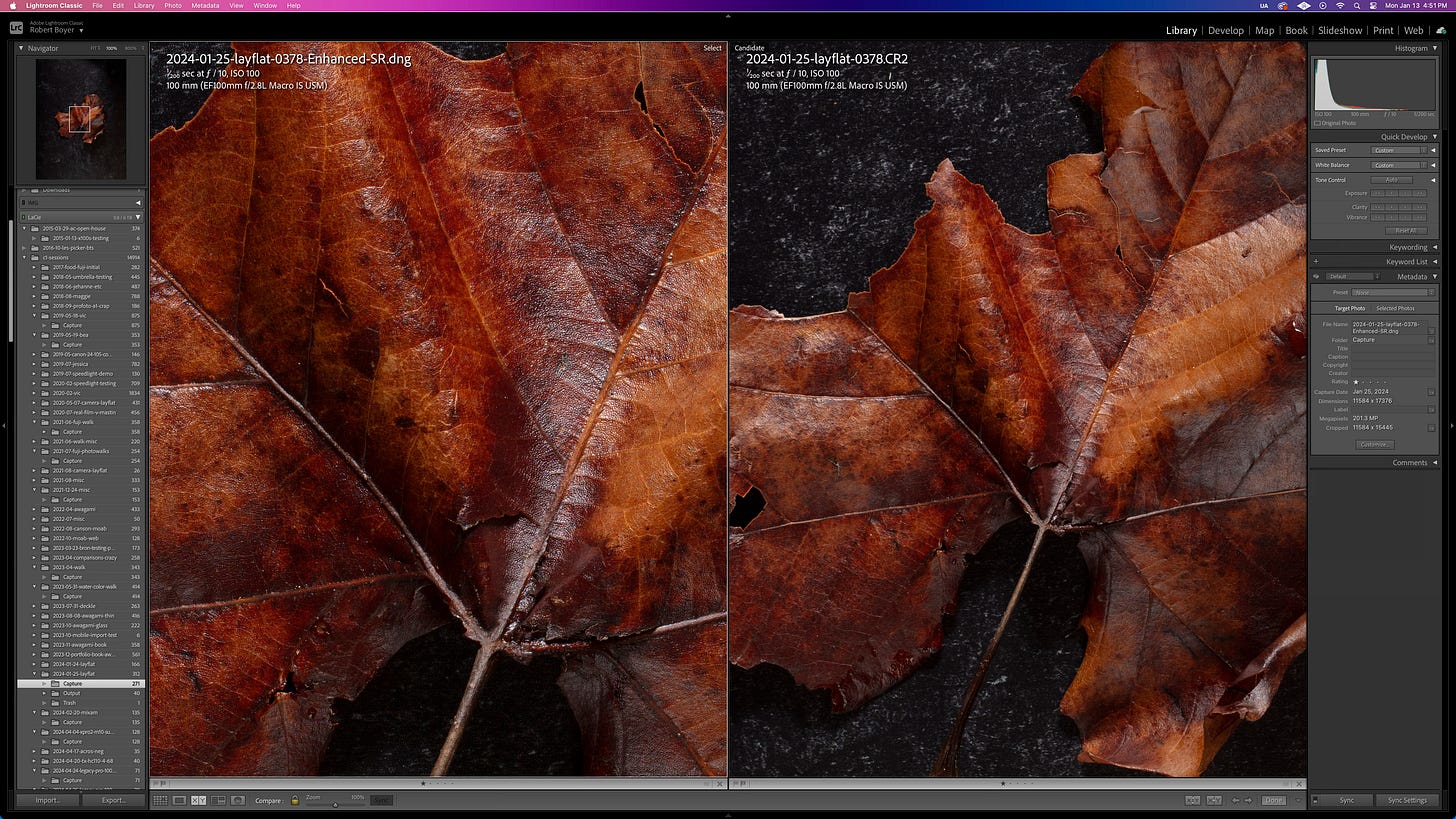Click the Done button
The width and height of the screenshot is (1456, 819).
coord(1274,800)
